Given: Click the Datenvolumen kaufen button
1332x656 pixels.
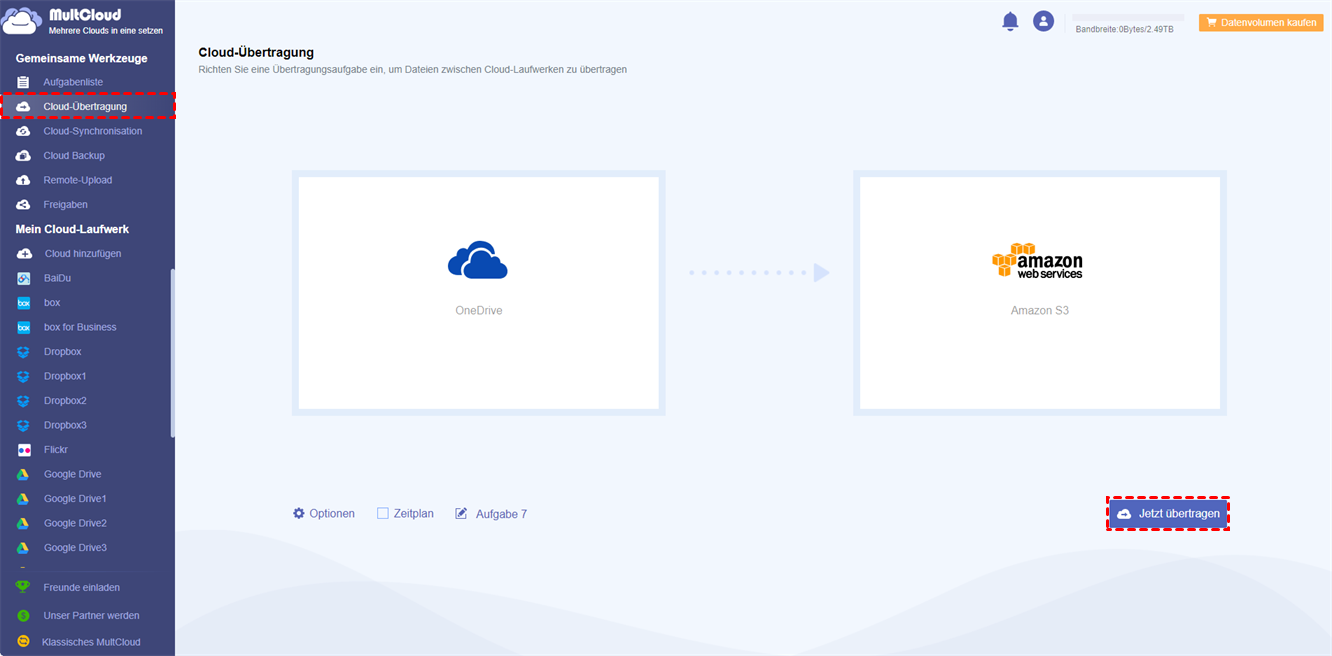Looking at the screenshot, I should pos(1261,22).
